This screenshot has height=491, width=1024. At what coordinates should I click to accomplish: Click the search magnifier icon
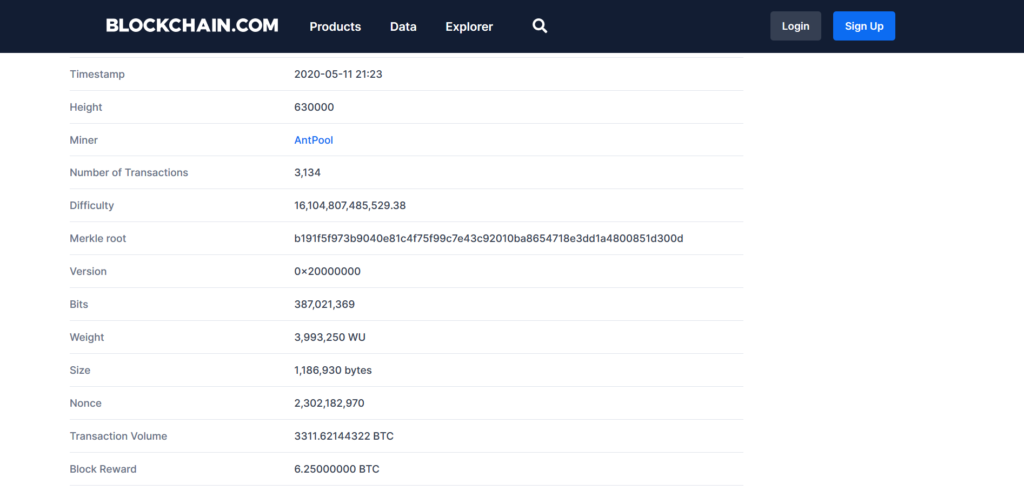(539, 26)
